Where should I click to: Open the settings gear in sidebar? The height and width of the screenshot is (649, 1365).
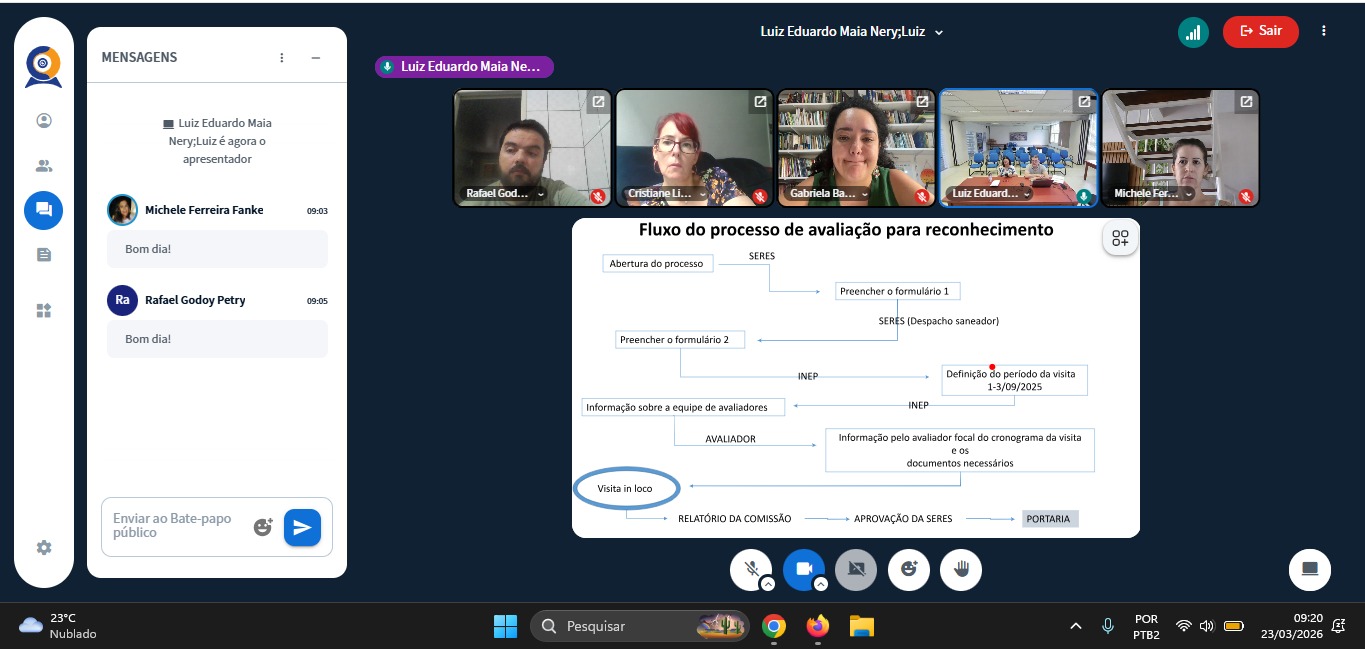pyautogui.click(x=43, y=548)
